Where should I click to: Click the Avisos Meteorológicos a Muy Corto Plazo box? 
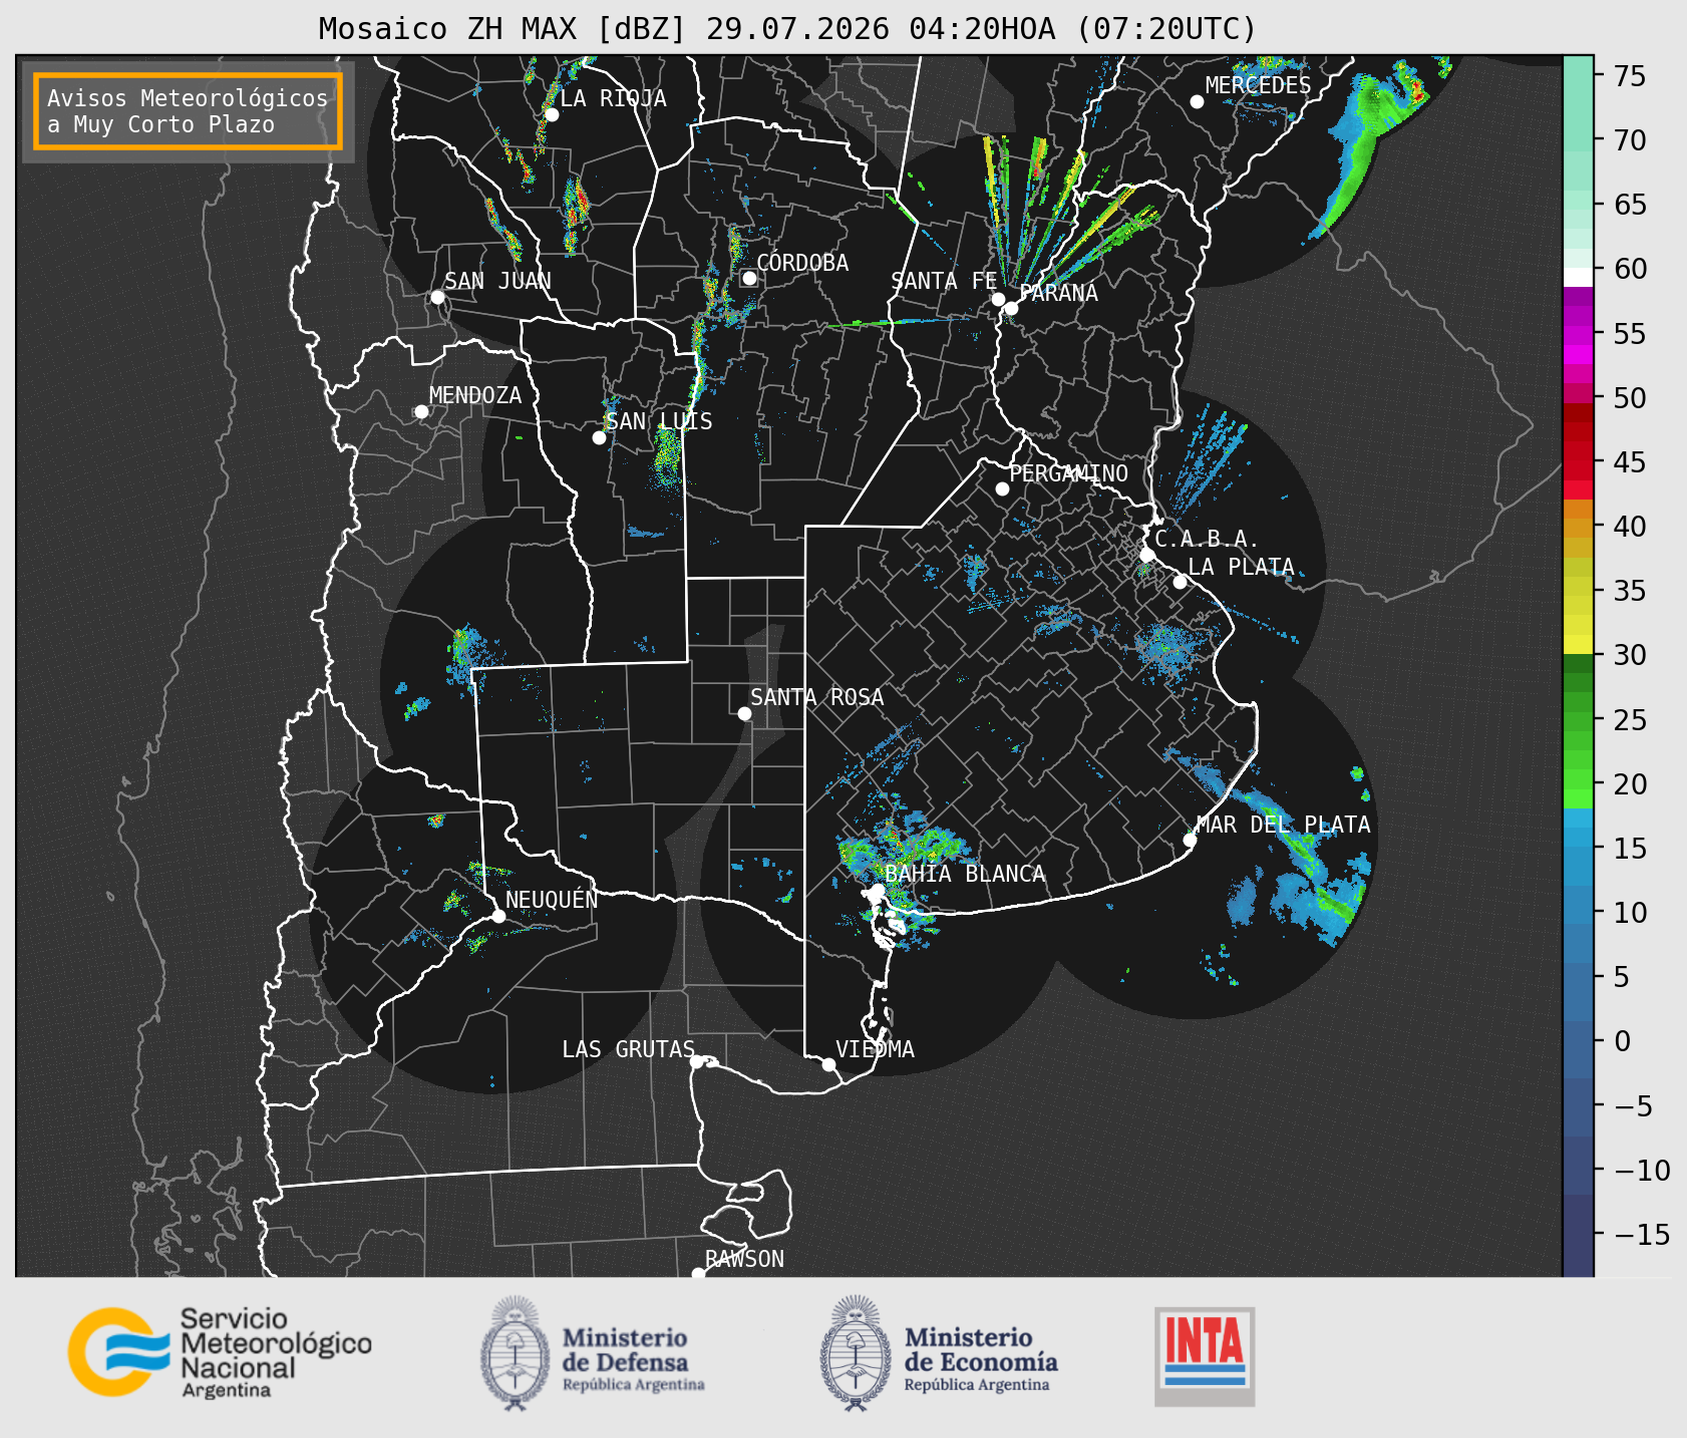pyautogui.click(x=188, y=111)
